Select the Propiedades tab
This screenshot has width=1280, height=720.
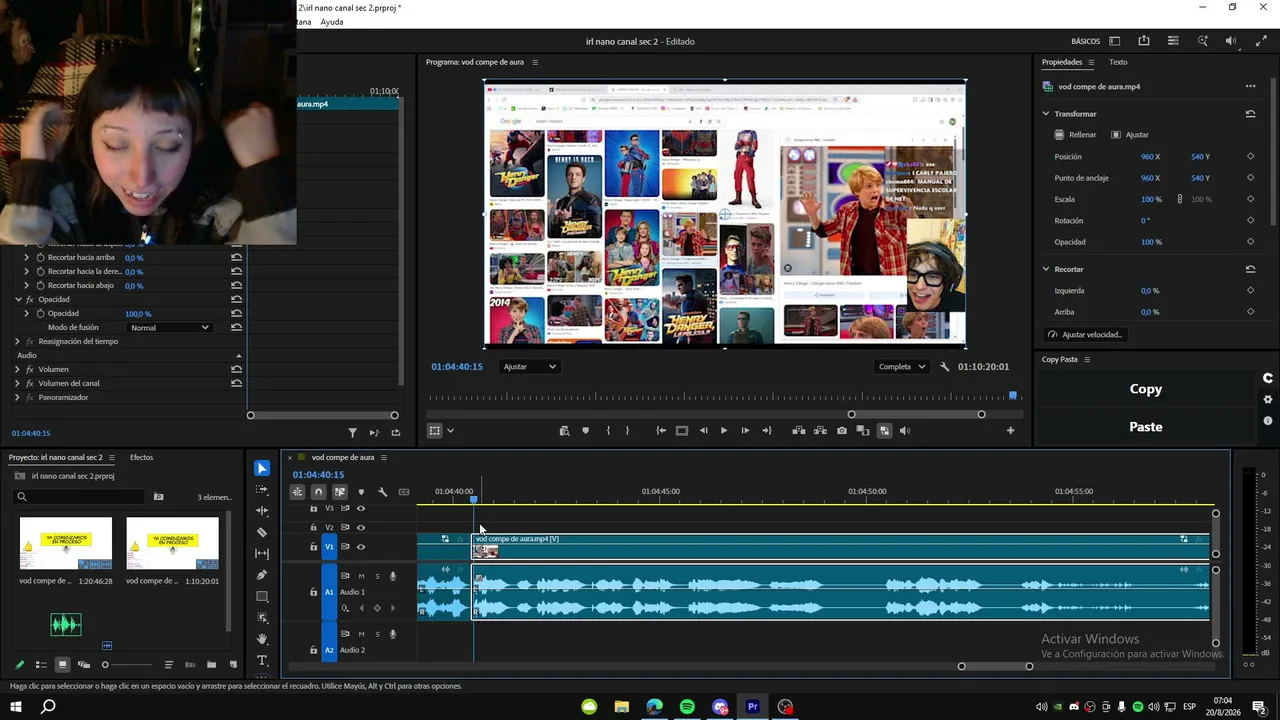(1062, 62)
